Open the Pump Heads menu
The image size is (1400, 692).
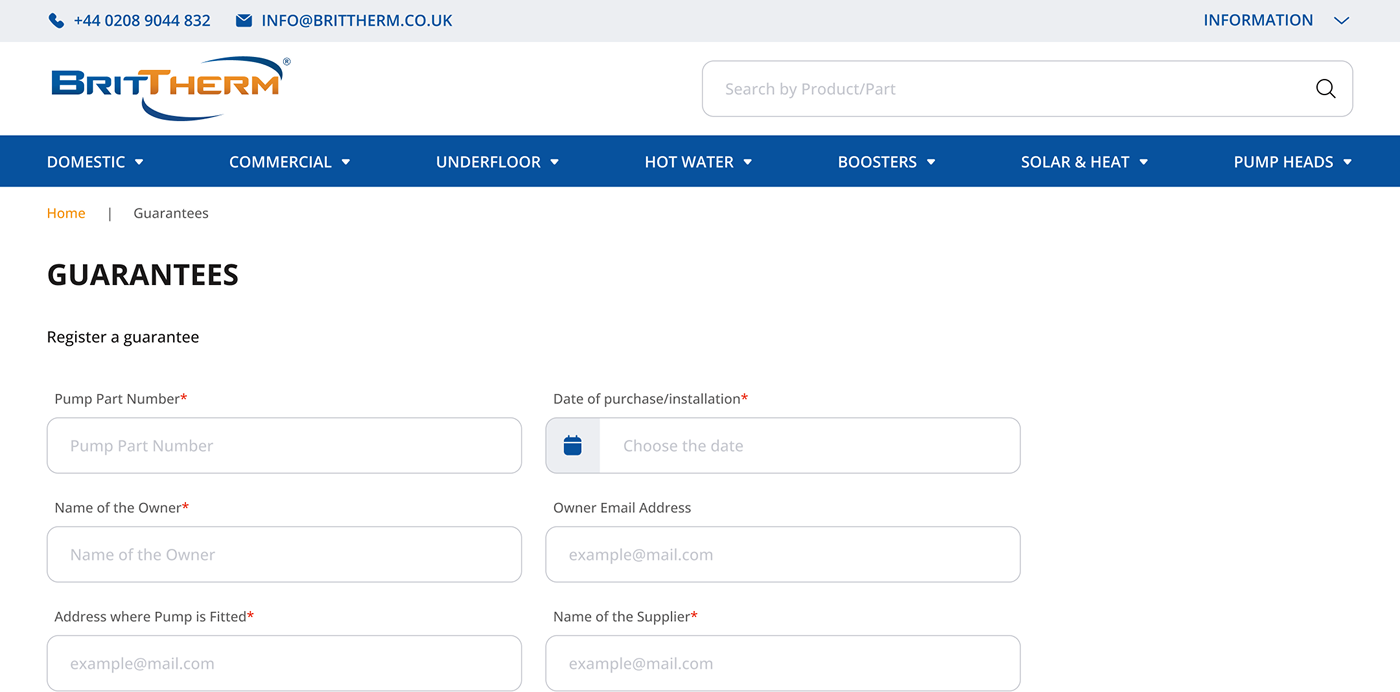(1292, 162)
